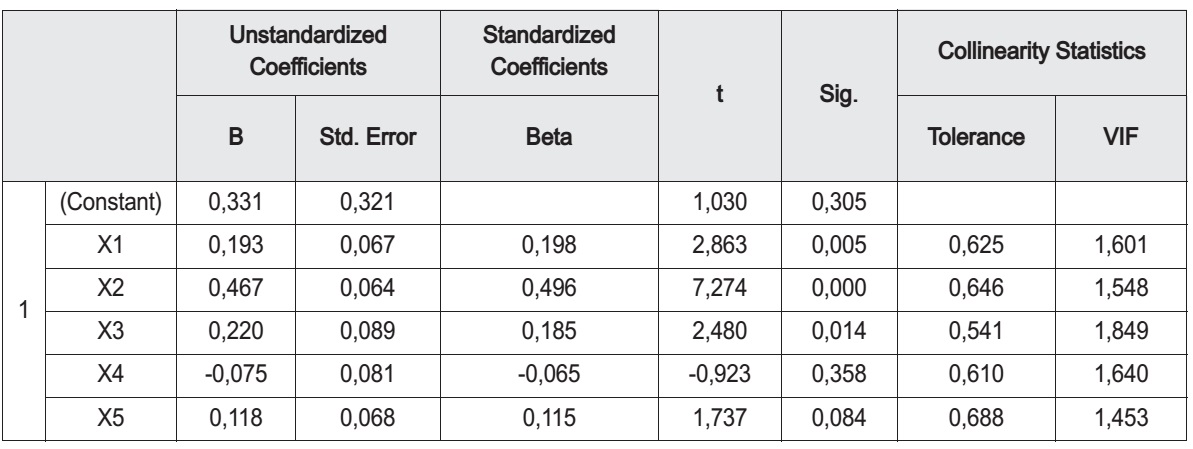Click the X1 Tolerance value 0,625
The image size is (1193, 449).
click(x=976, y=245)
